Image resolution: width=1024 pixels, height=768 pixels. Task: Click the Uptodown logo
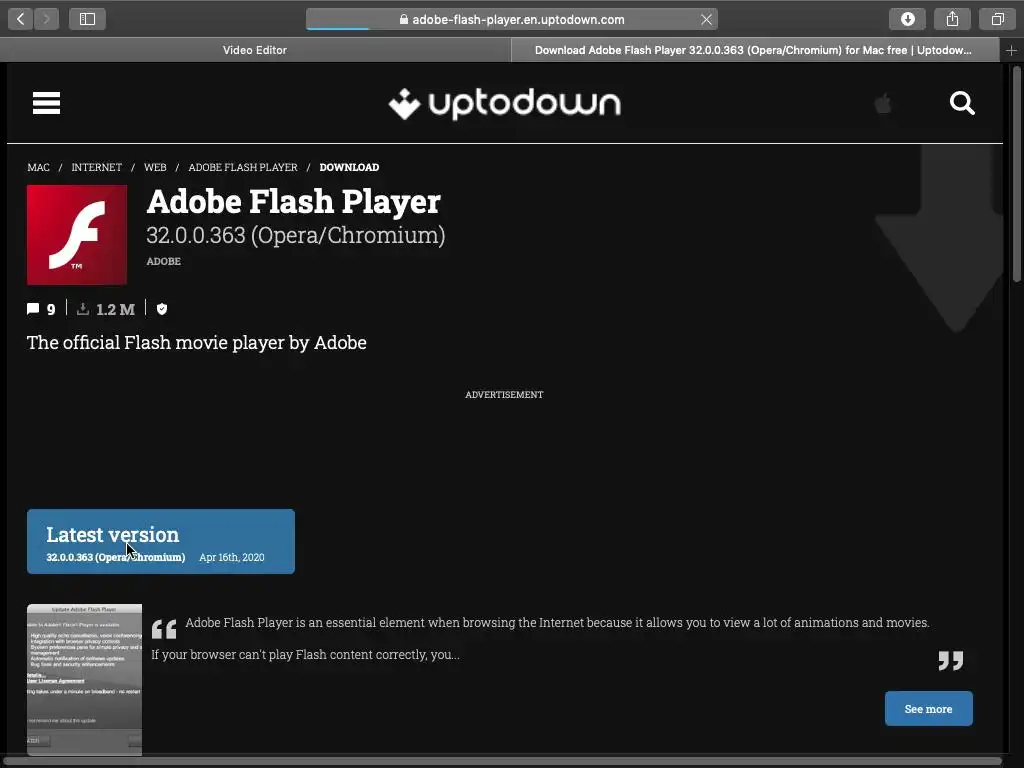point(505,103)
